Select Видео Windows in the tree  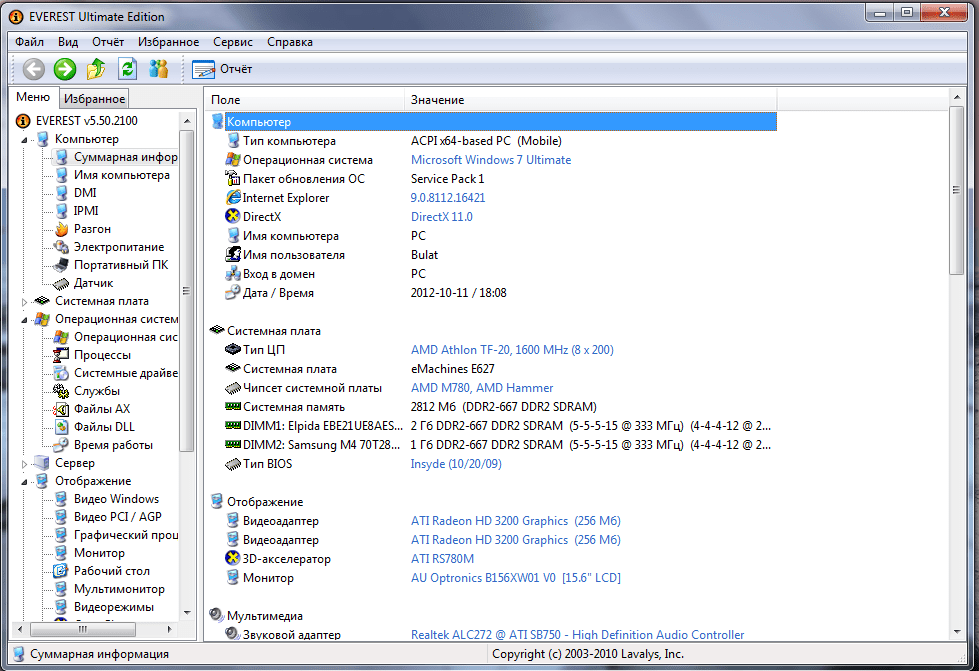click(x=116, y=499)
